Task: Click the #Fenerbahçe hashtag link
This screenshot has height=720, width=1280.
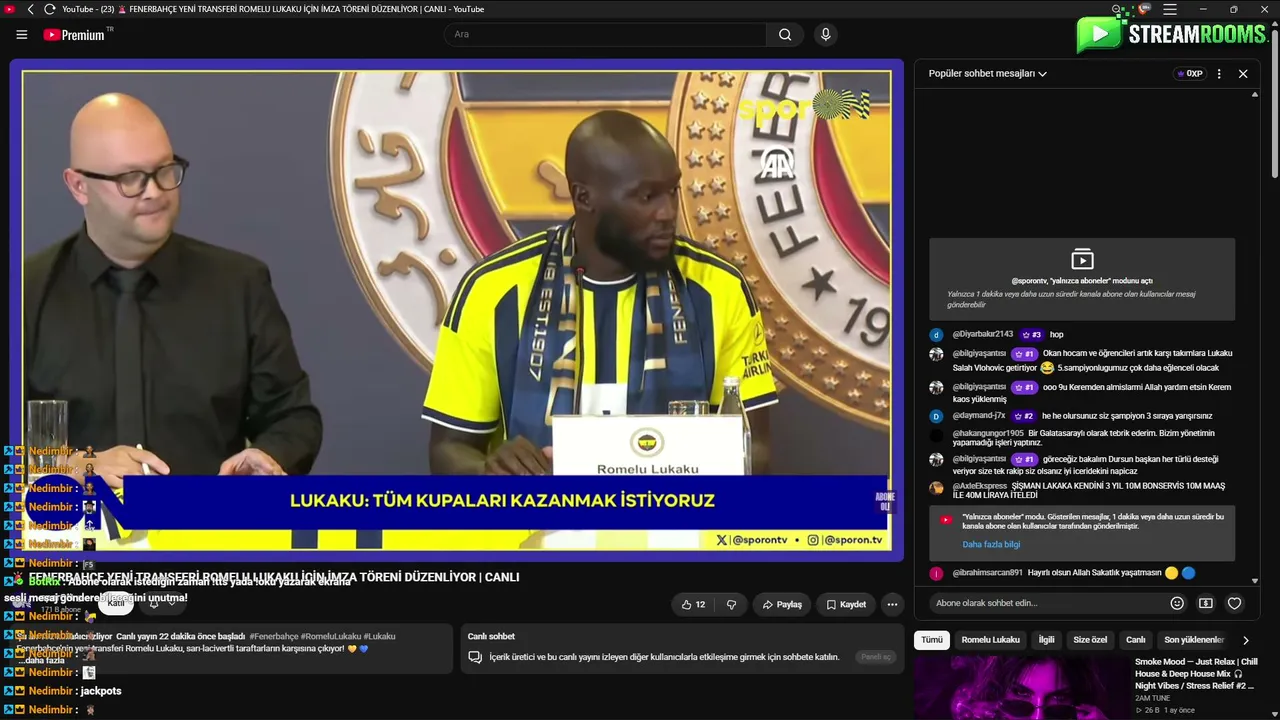Action: pos(273,636)
